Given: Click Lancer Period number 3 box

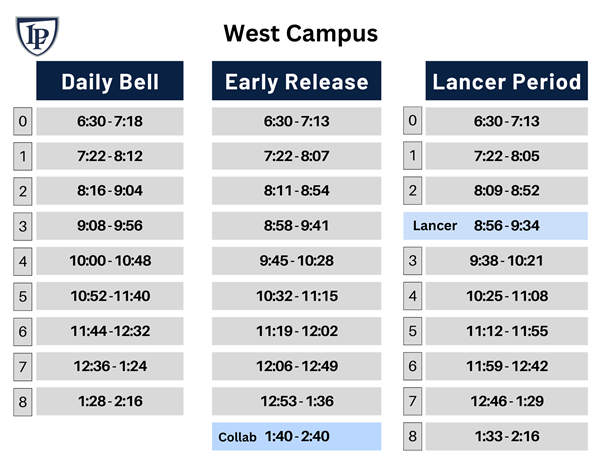Looking at the screenshot, I should tap(412, 261).
